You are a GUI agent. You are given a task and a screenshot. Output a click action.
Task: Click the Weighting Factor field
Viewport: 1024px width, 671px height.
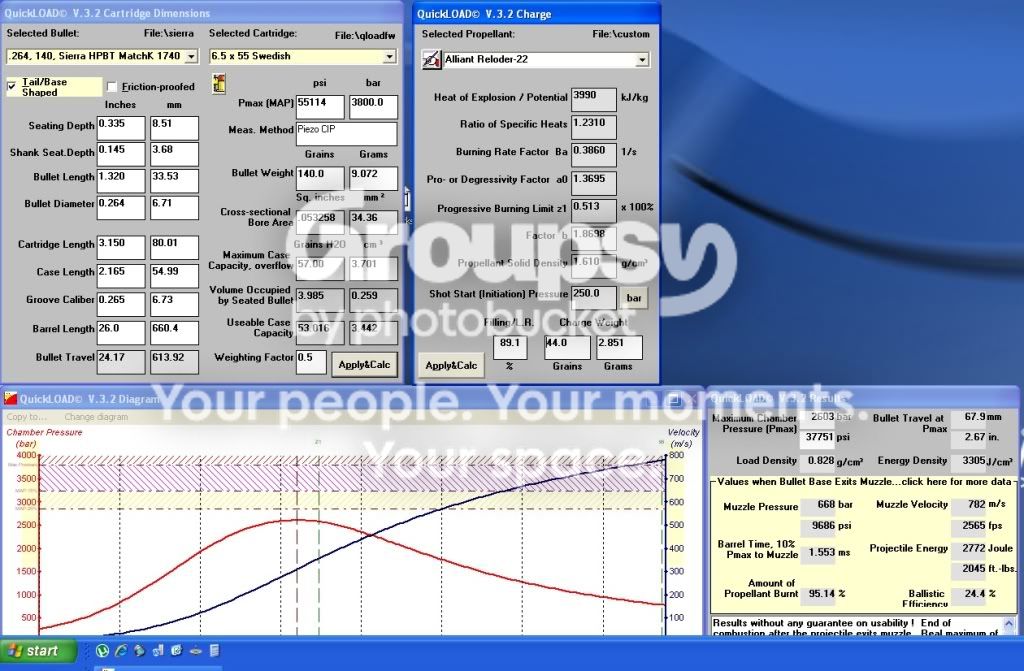pos(312,362)
